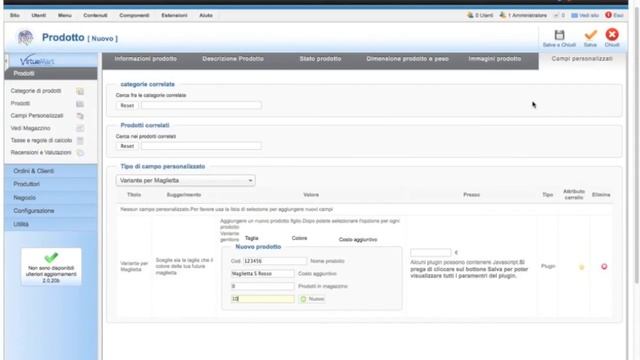Open the Menu menu item
The image size is (640, 360).
64,15
